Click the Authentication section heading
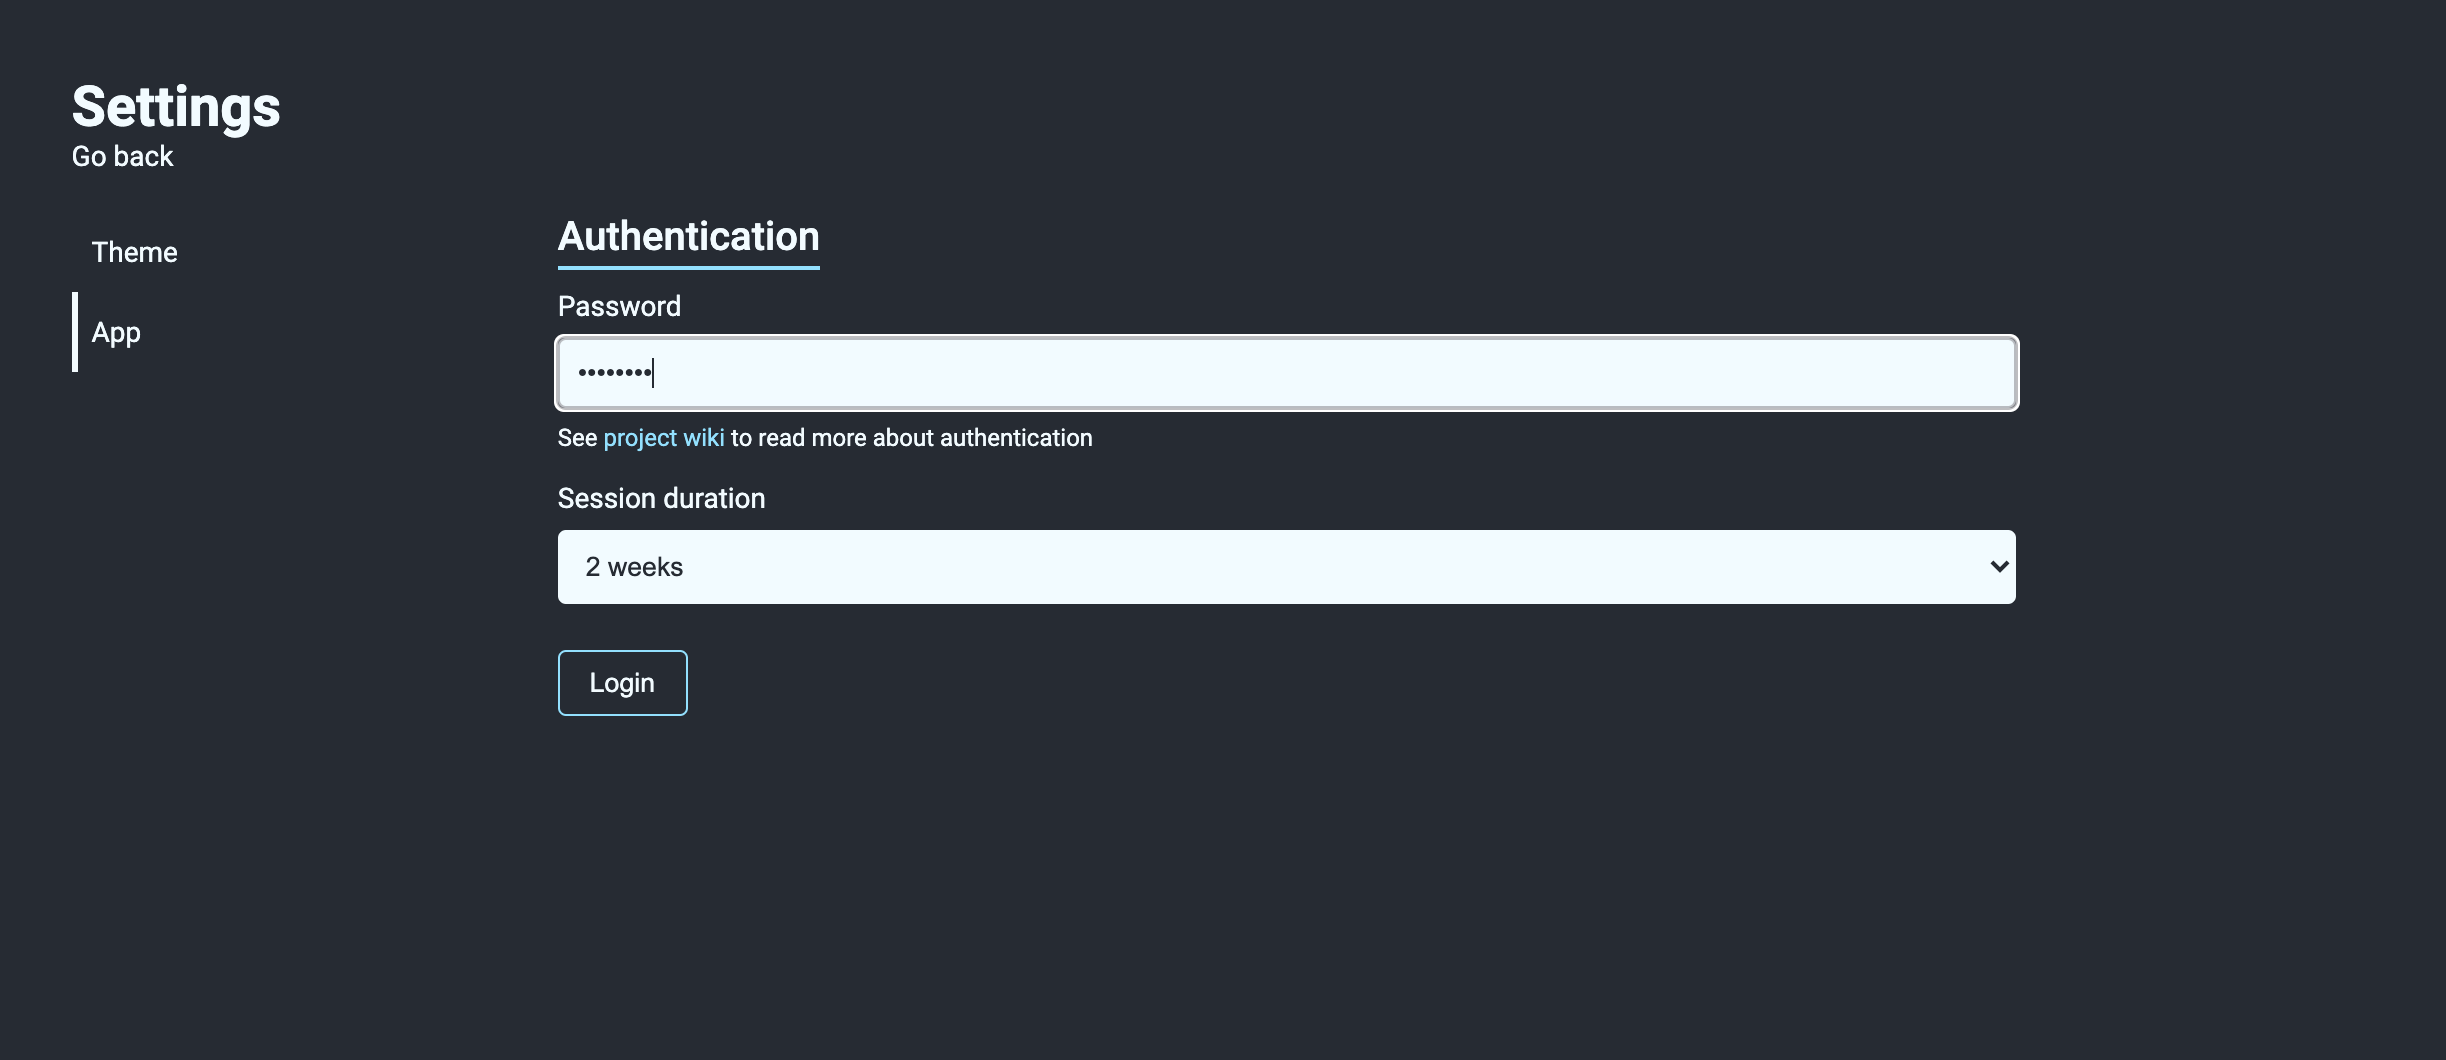Screen dimensions: 2446x1060 coord(688,237)
